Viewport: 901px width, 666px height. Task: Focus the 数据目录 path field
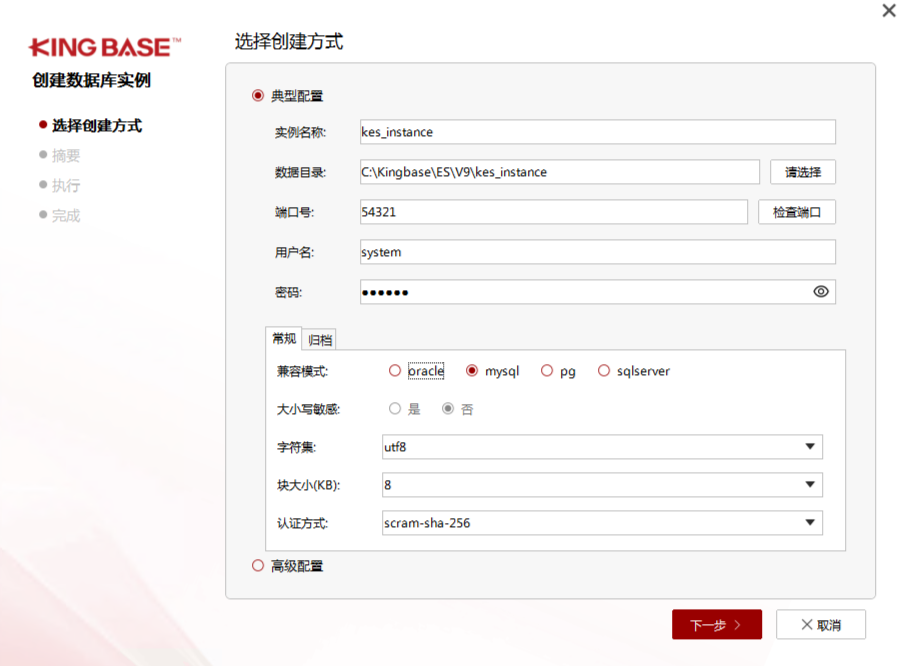(x=560, y=172)
